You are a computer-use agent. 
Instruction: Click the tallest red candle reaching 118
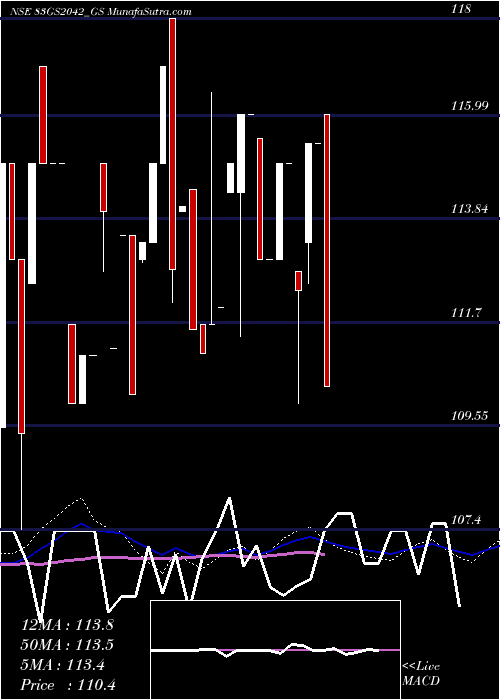click(172, 144)
